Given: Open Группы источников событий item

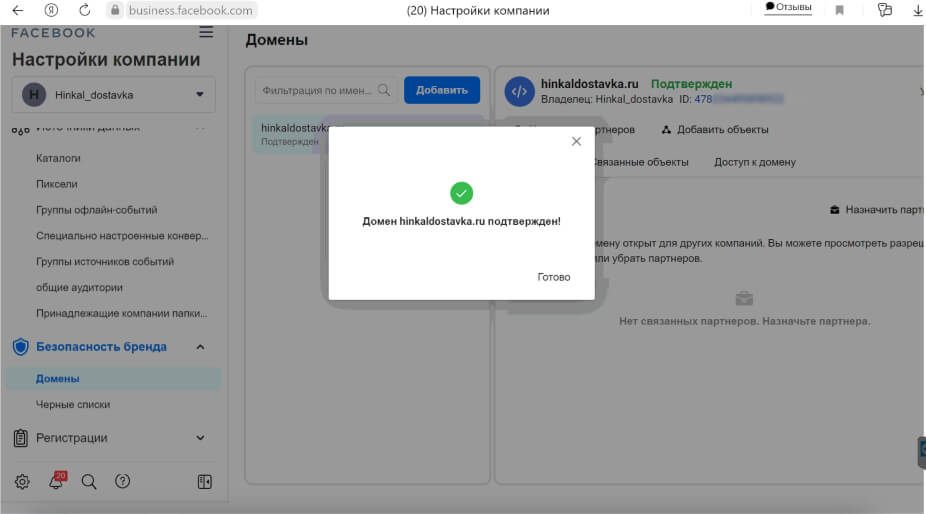Looking at the screenshot, I should 105,262.
